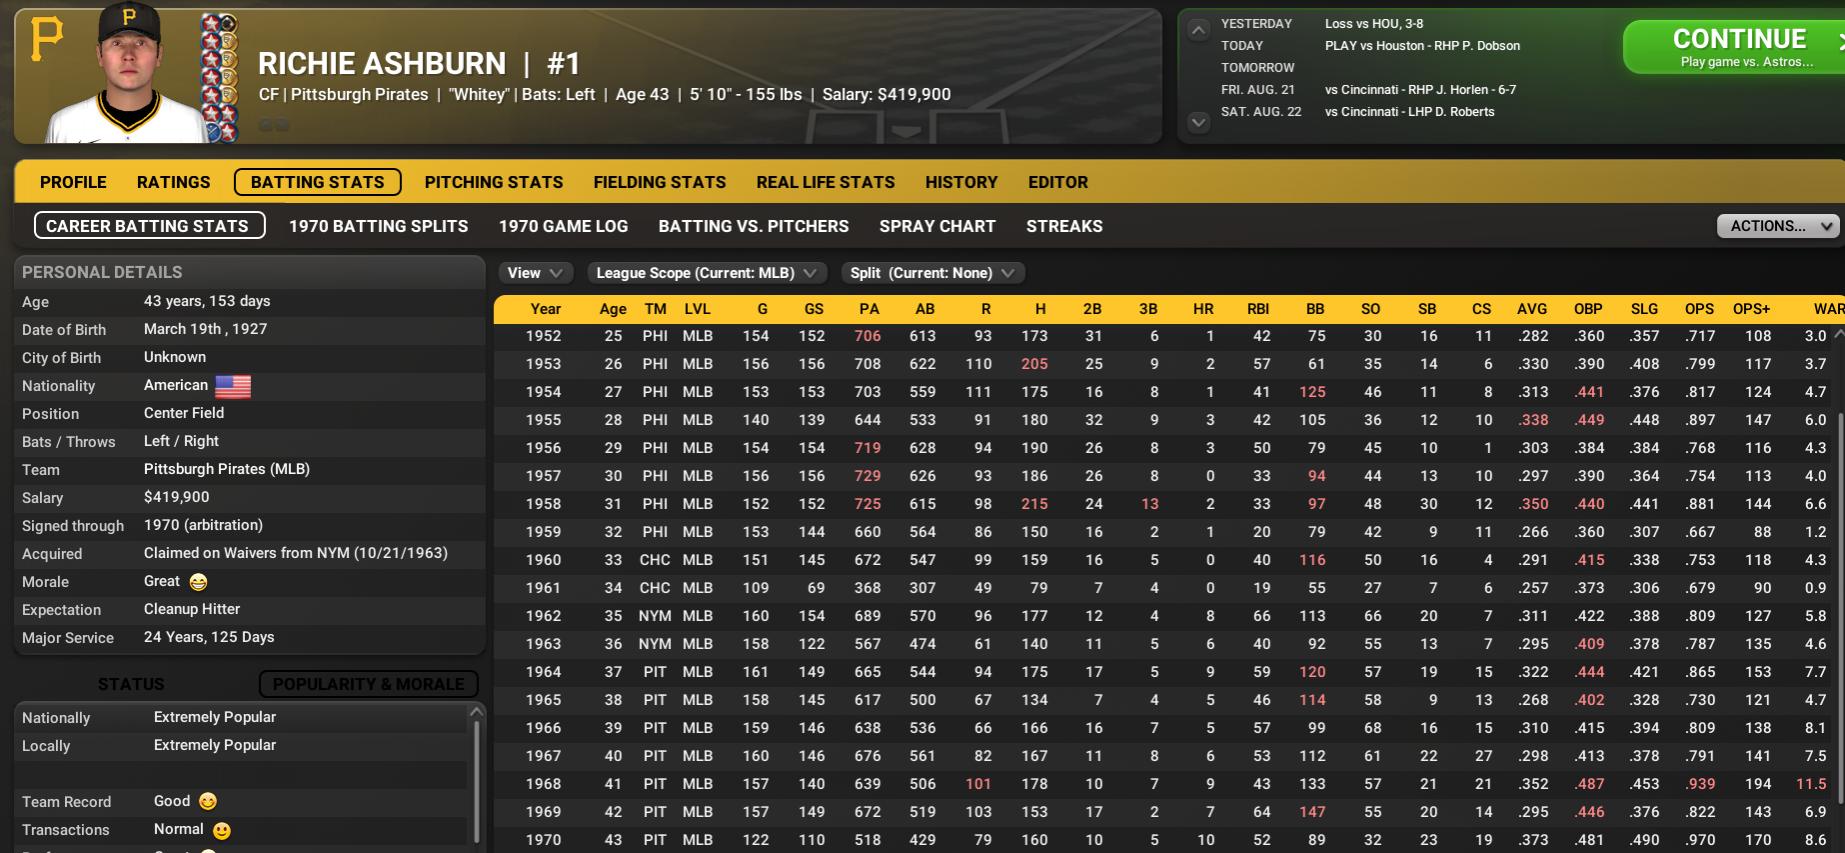Open the Real Life Stats tab

[826, 182]
